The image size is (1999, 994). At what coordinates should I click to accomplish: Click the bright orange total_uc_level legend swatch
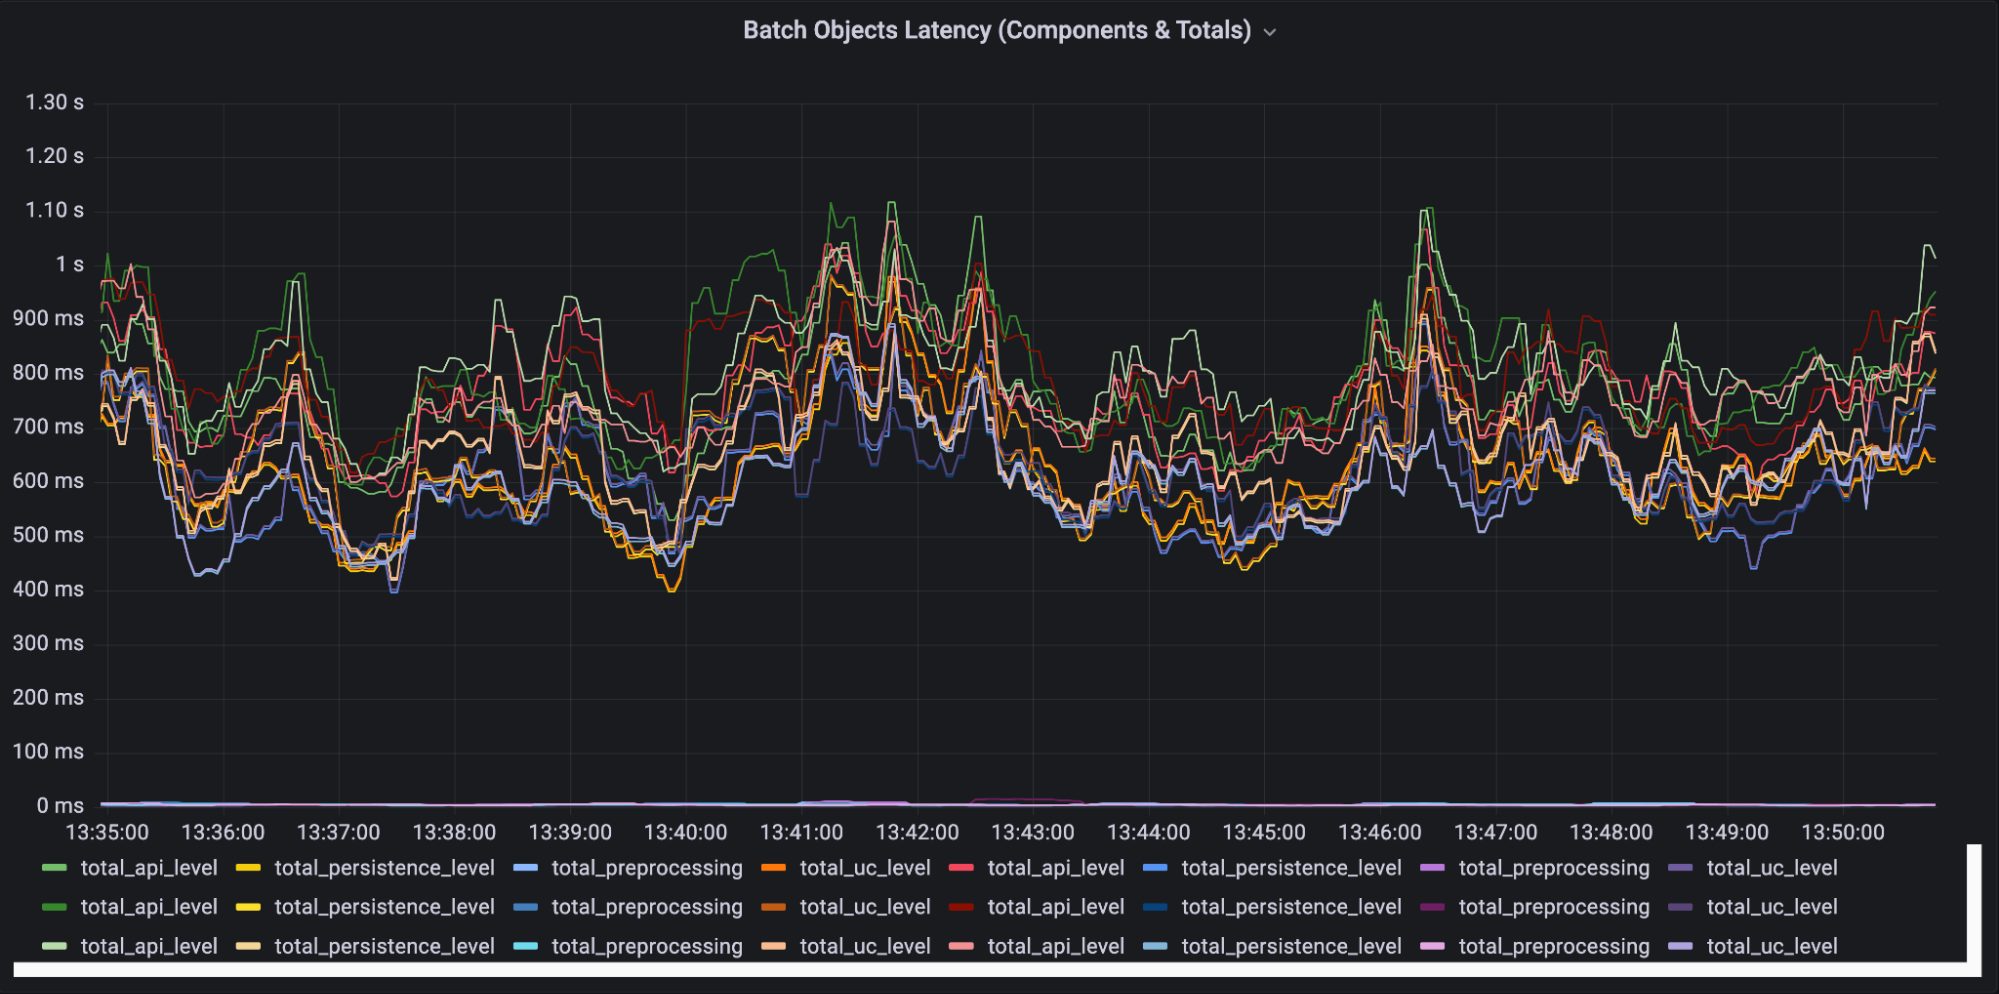click(x=773, y=868)
